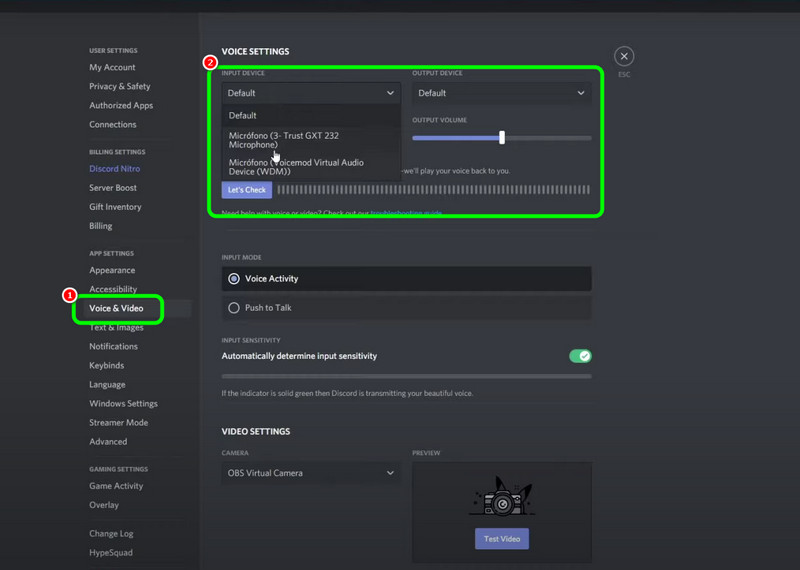
Task: Open My Account settings page
Action: (x=112, y=68)
